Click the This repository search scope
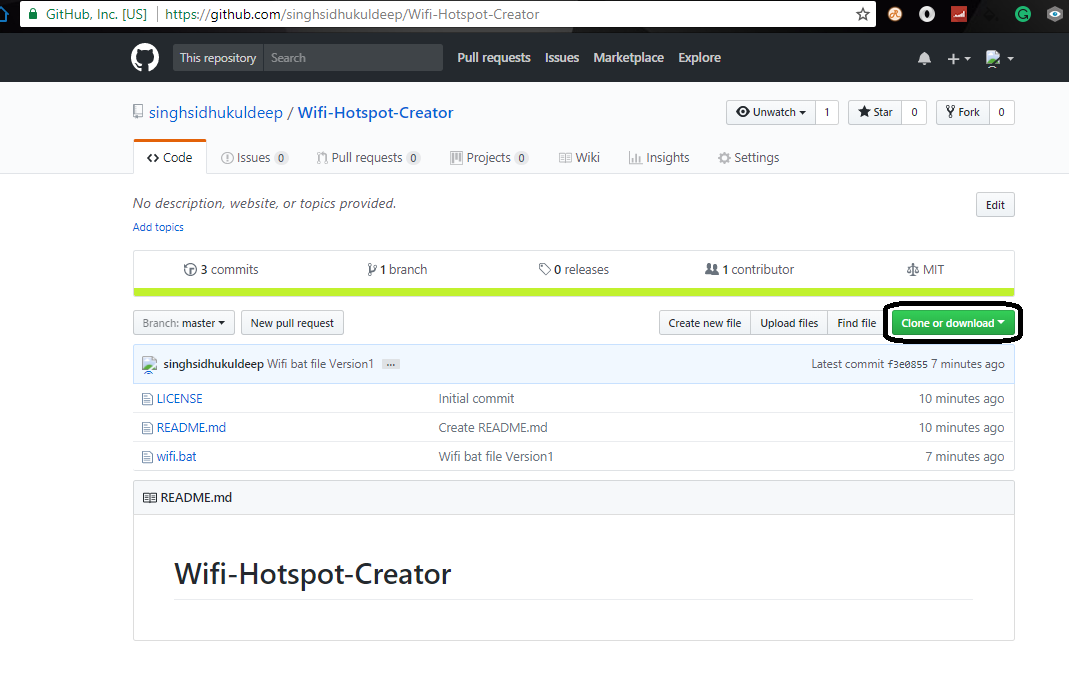Viewport: 1069px width, 673px height. coord(218,58)
